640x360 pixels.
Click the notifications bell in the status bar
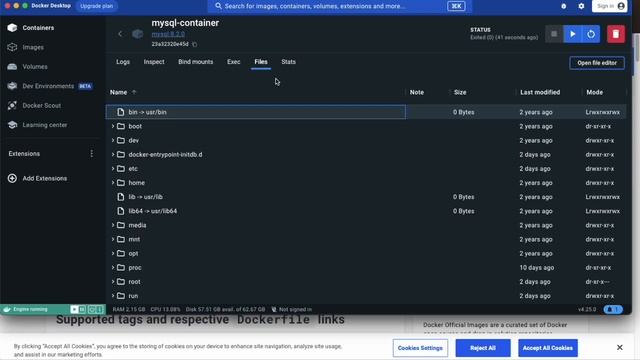(x=613, y=309)
